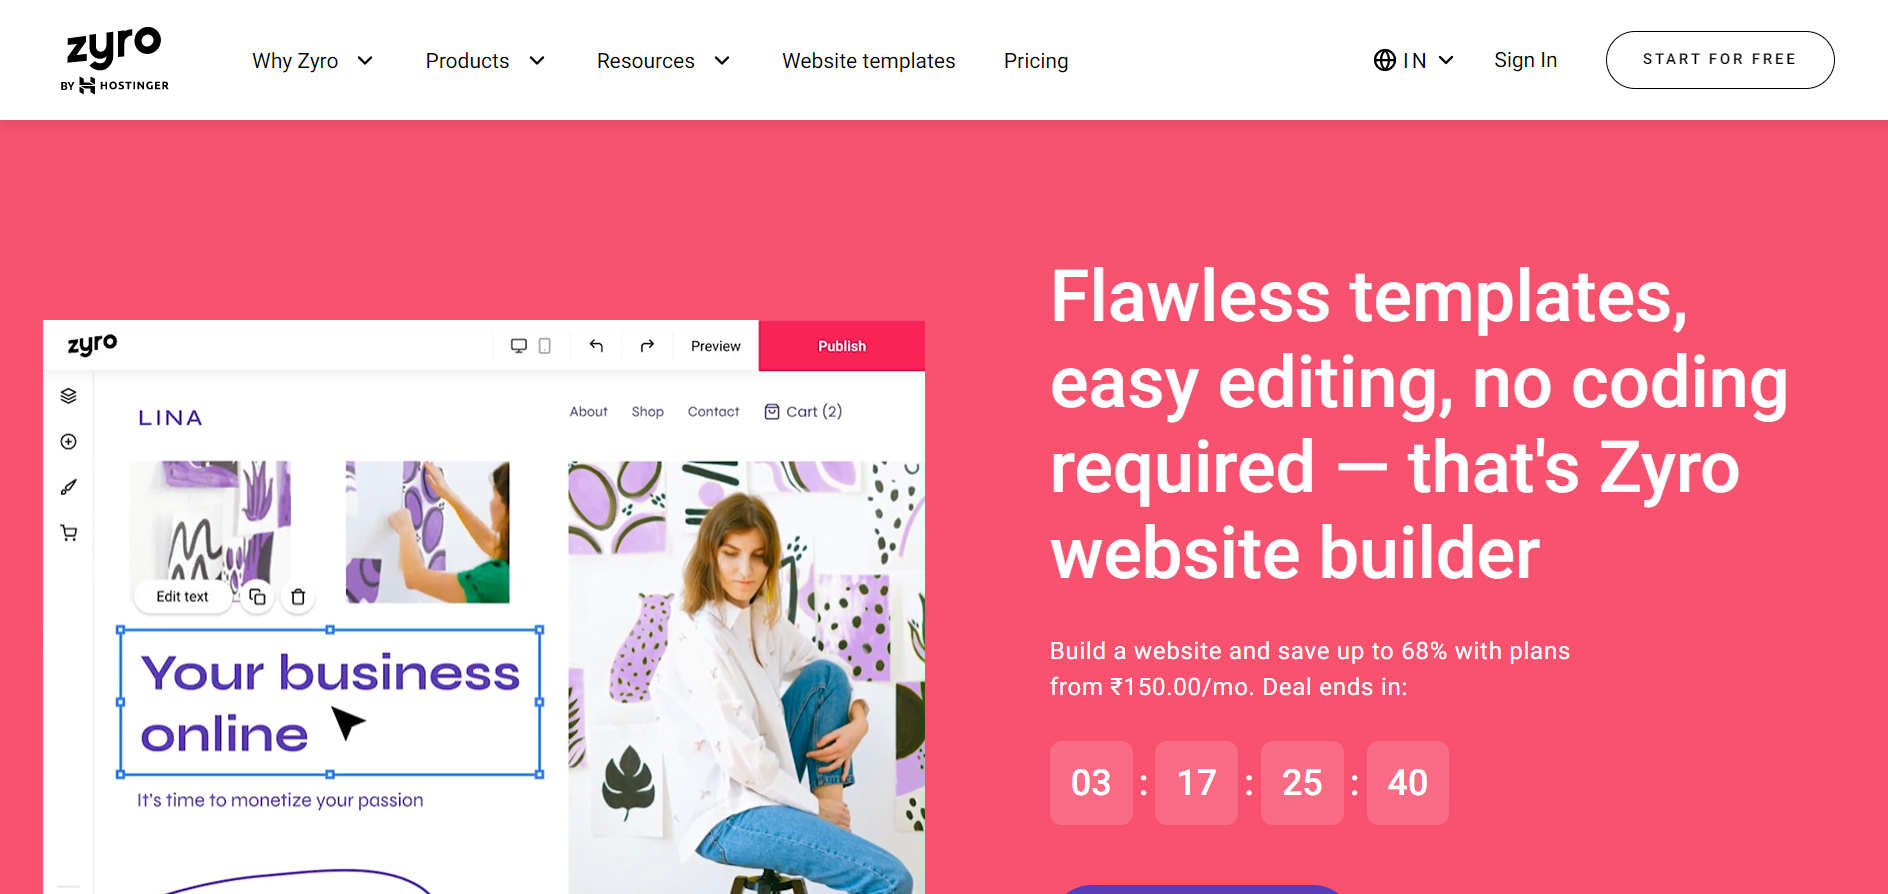Click the trash delete icon

[298, 597]
